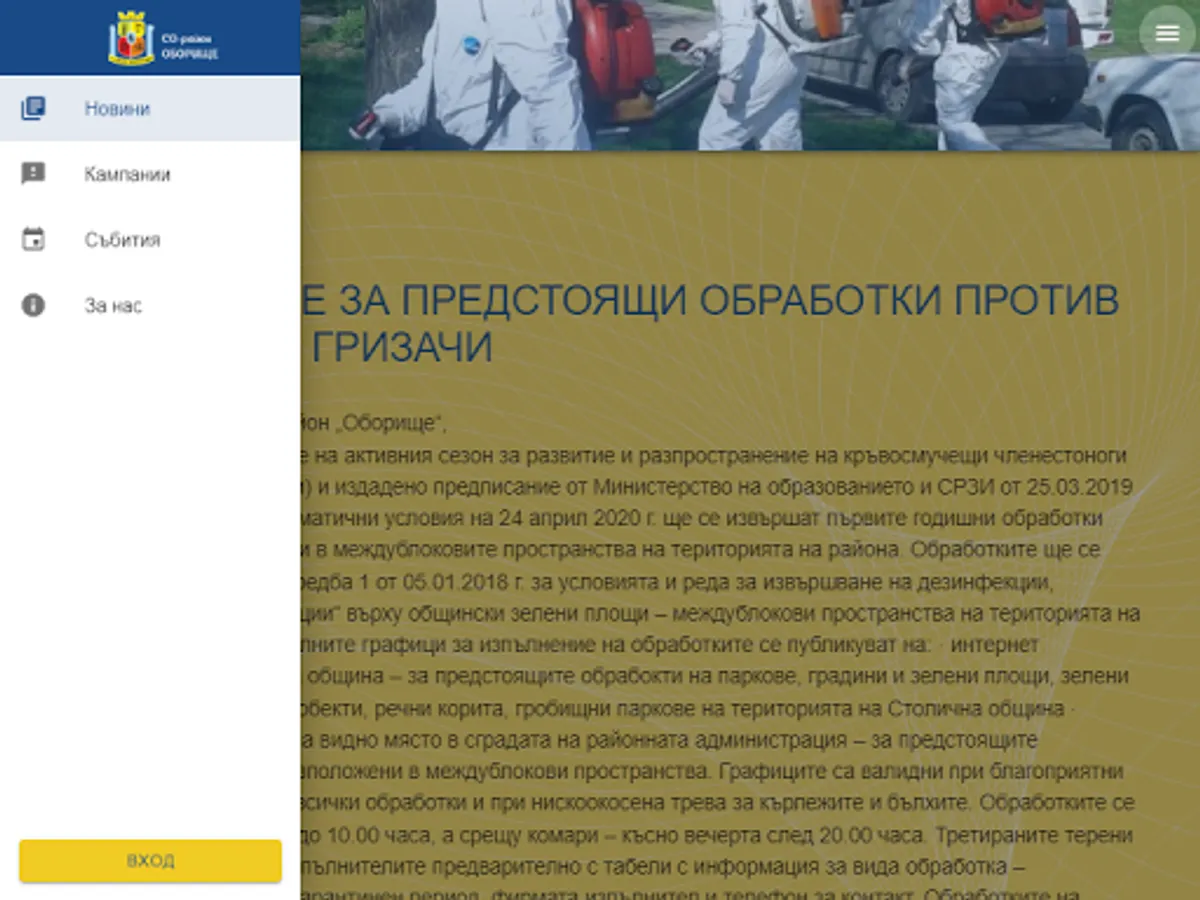Click the article headline ending in ГРИЗАЧИ
1200x900 pixels.
[710, 324]
